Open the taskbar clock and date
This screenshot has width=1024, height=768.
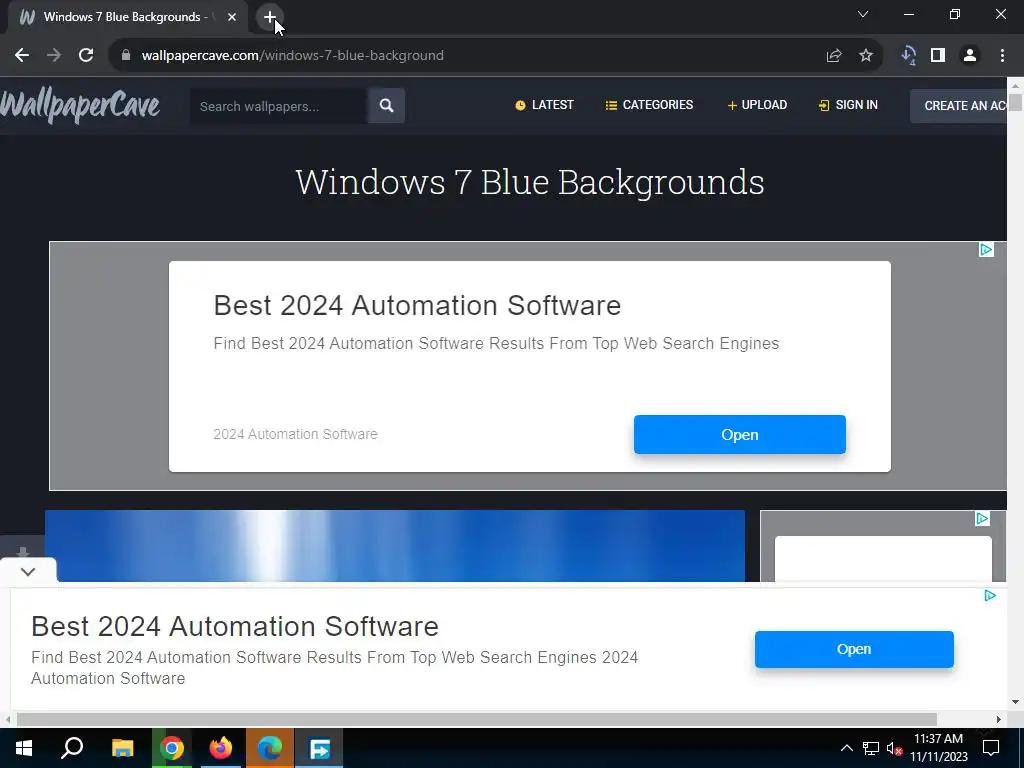(938, 748)
